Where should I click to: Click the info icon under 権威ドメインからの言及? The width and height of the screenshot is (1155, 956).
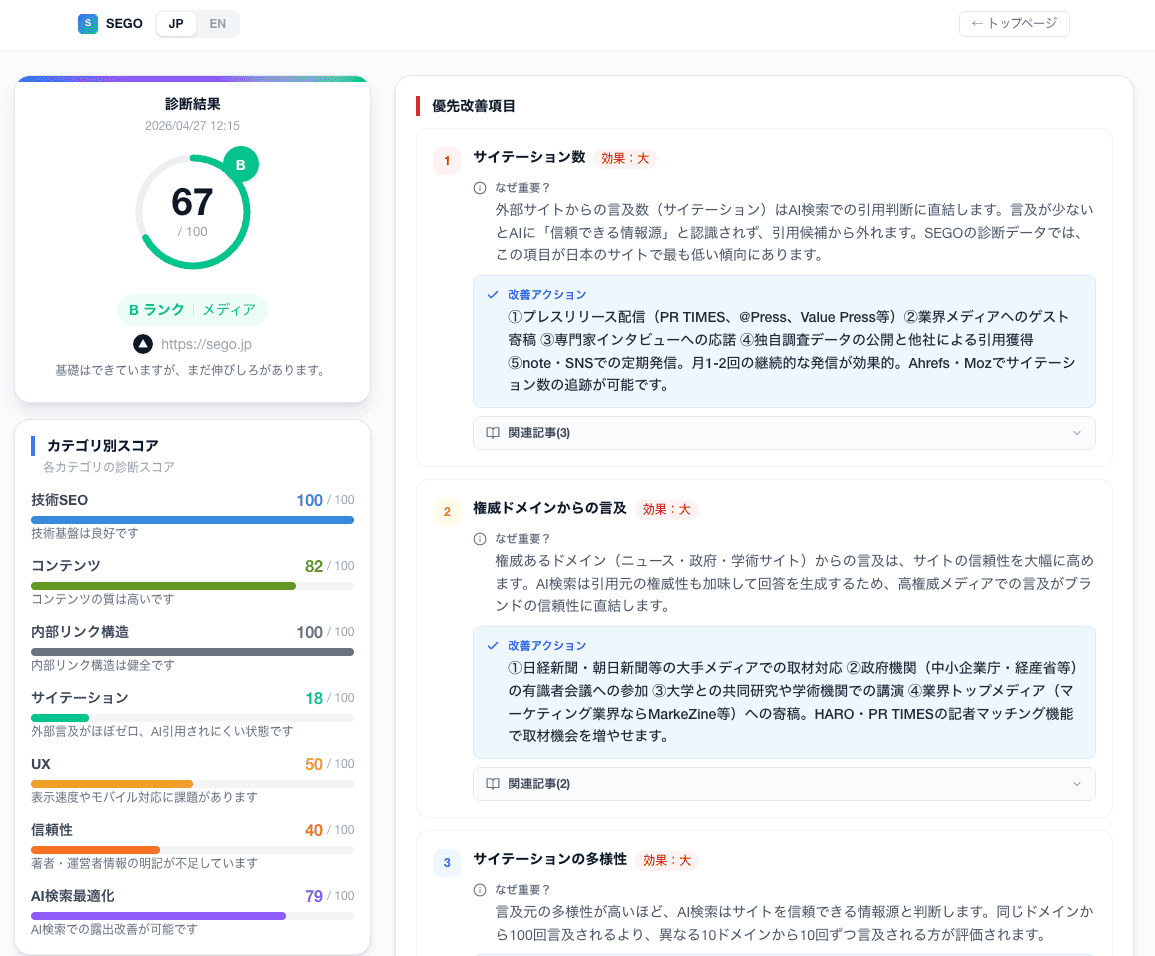(x=478, y=536)
